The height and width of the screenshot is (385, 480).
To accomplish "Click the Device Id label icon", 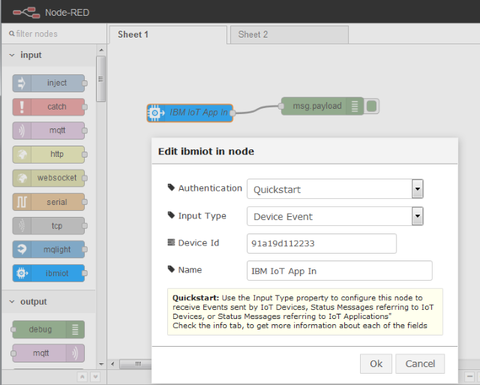I will [x=171, y=242].
